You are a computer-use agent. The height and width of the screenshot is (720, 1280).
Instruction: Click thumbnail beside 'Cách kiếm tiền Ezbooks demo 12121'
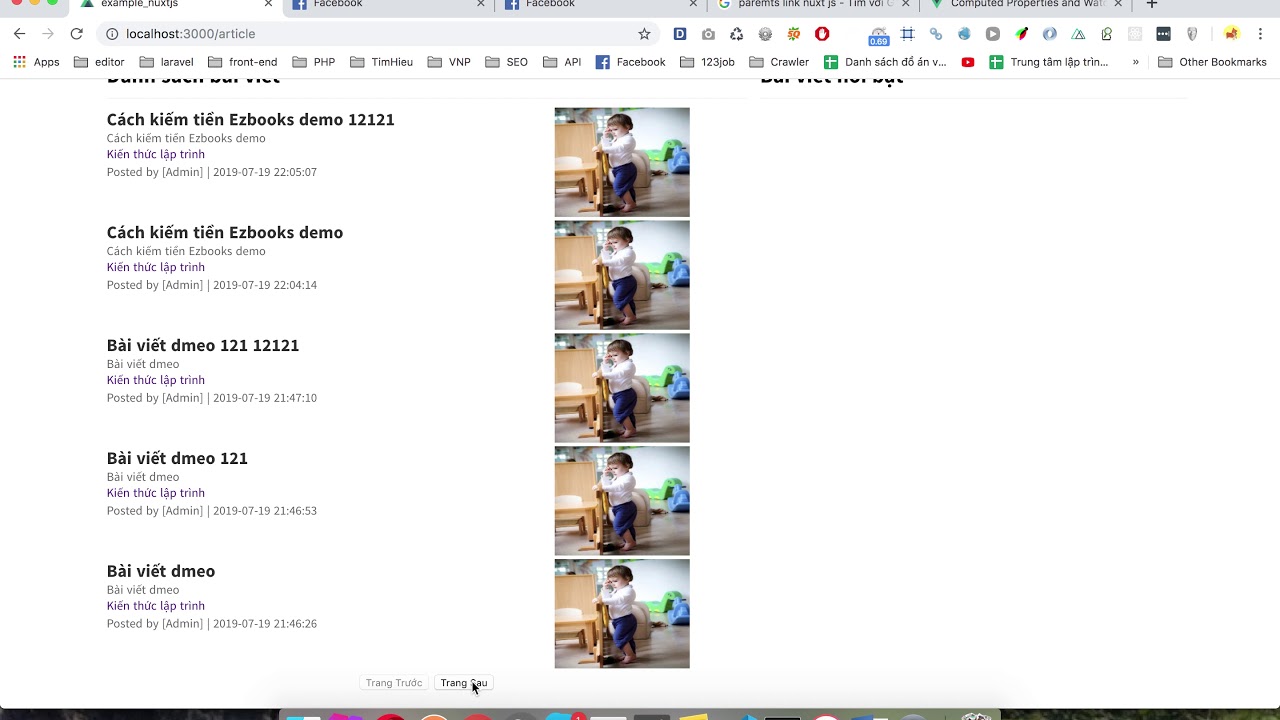click(x=622, y=162)
